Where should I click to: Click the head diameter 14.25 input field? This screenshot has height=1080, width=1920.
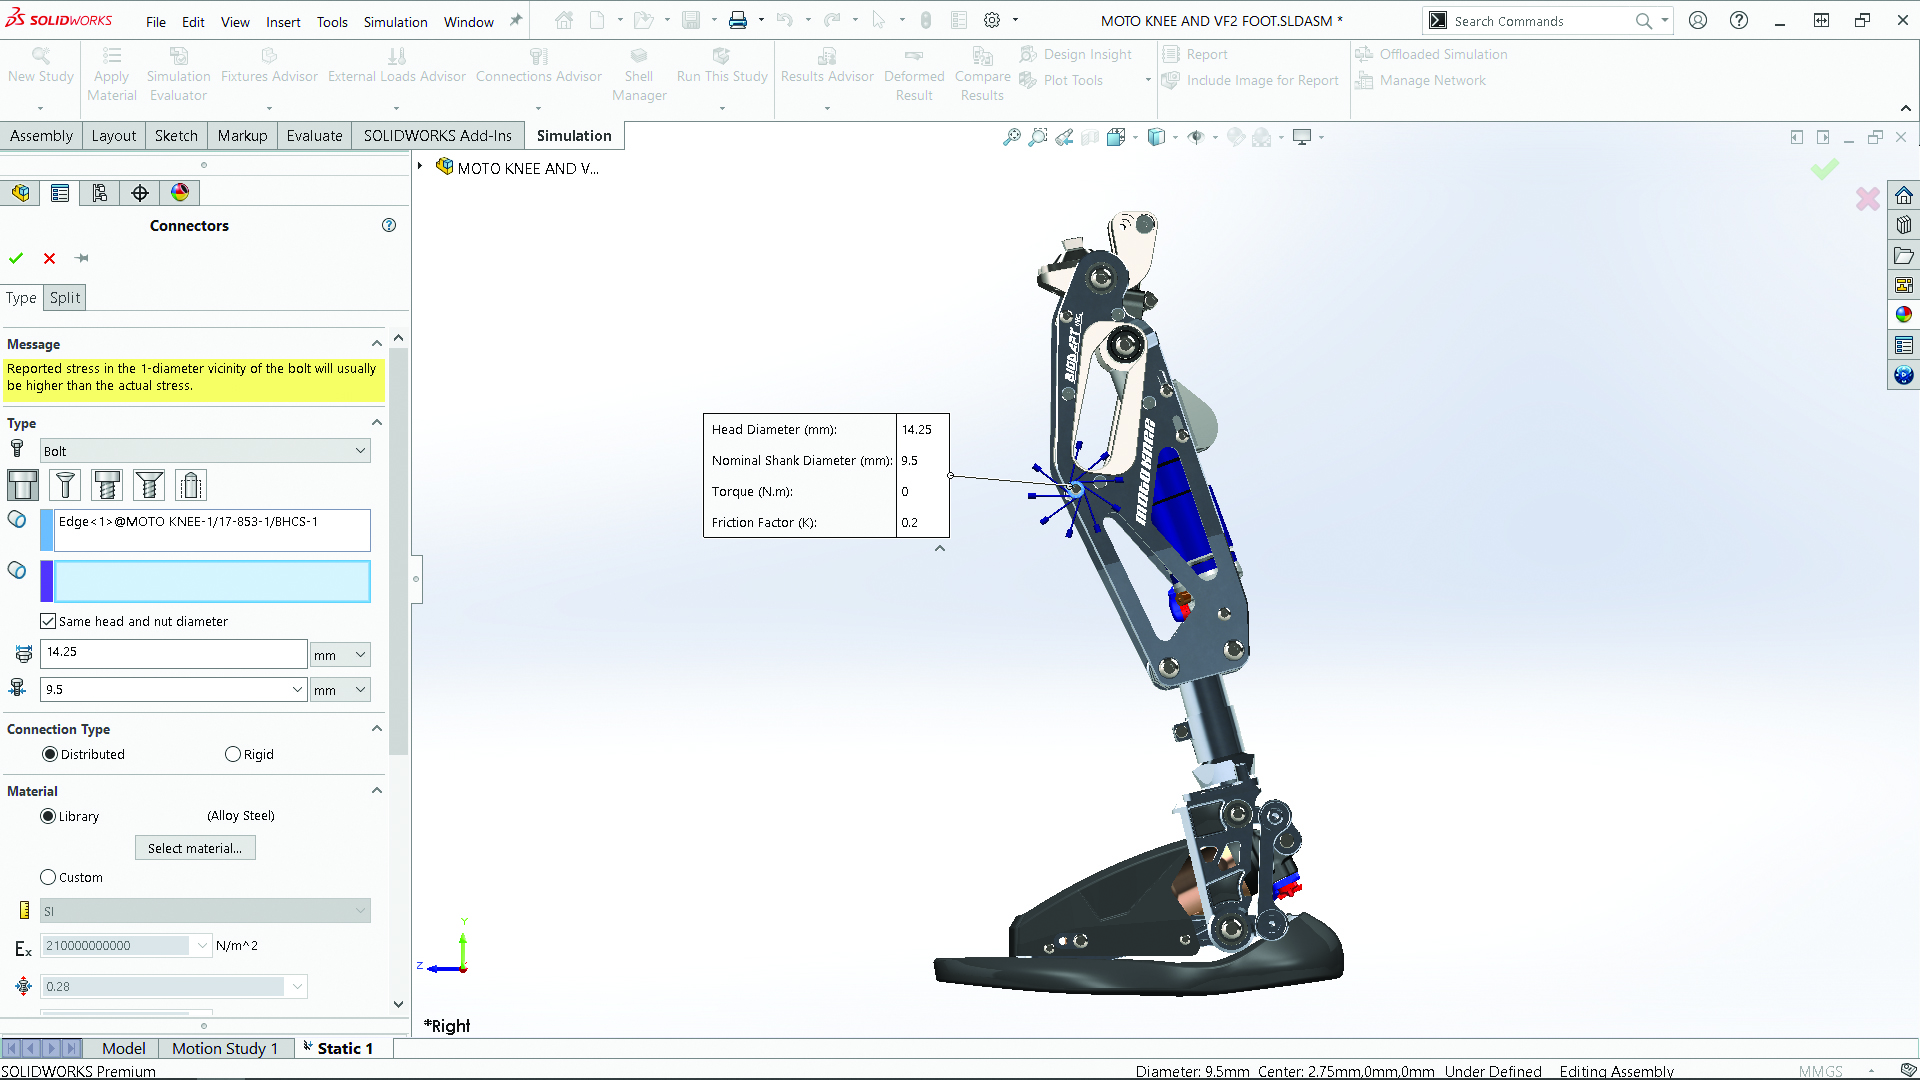point(174,653)
